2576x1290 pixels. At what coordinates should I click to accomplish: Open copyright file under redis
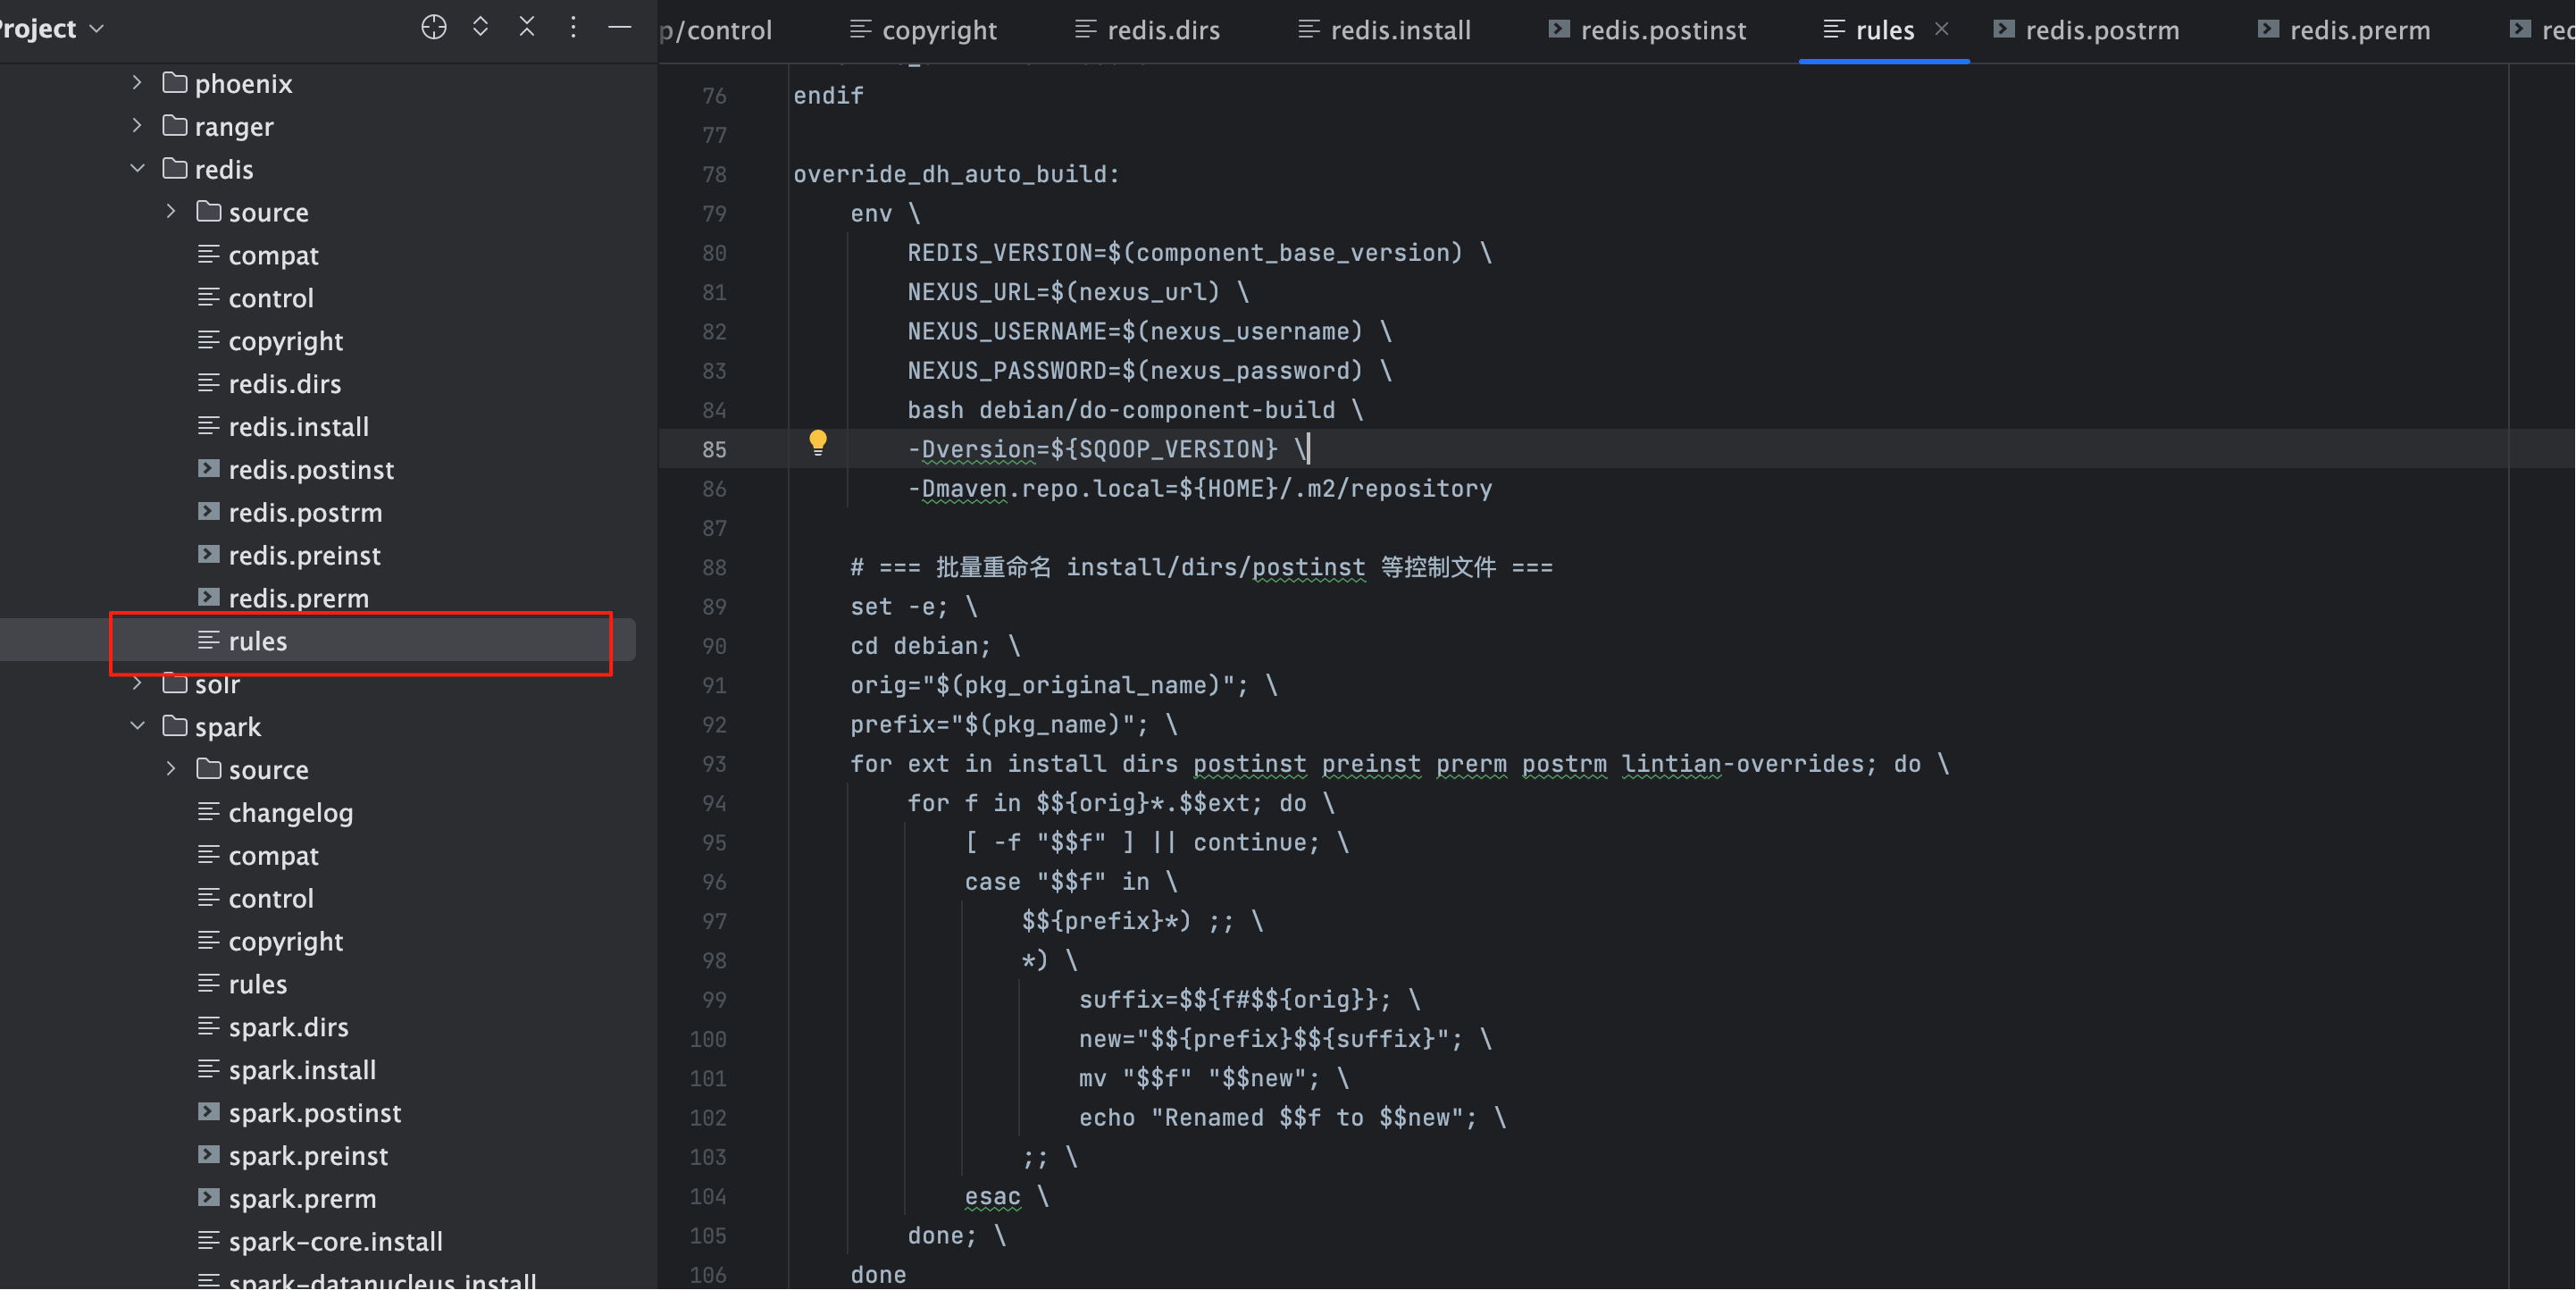coord(286,341)
